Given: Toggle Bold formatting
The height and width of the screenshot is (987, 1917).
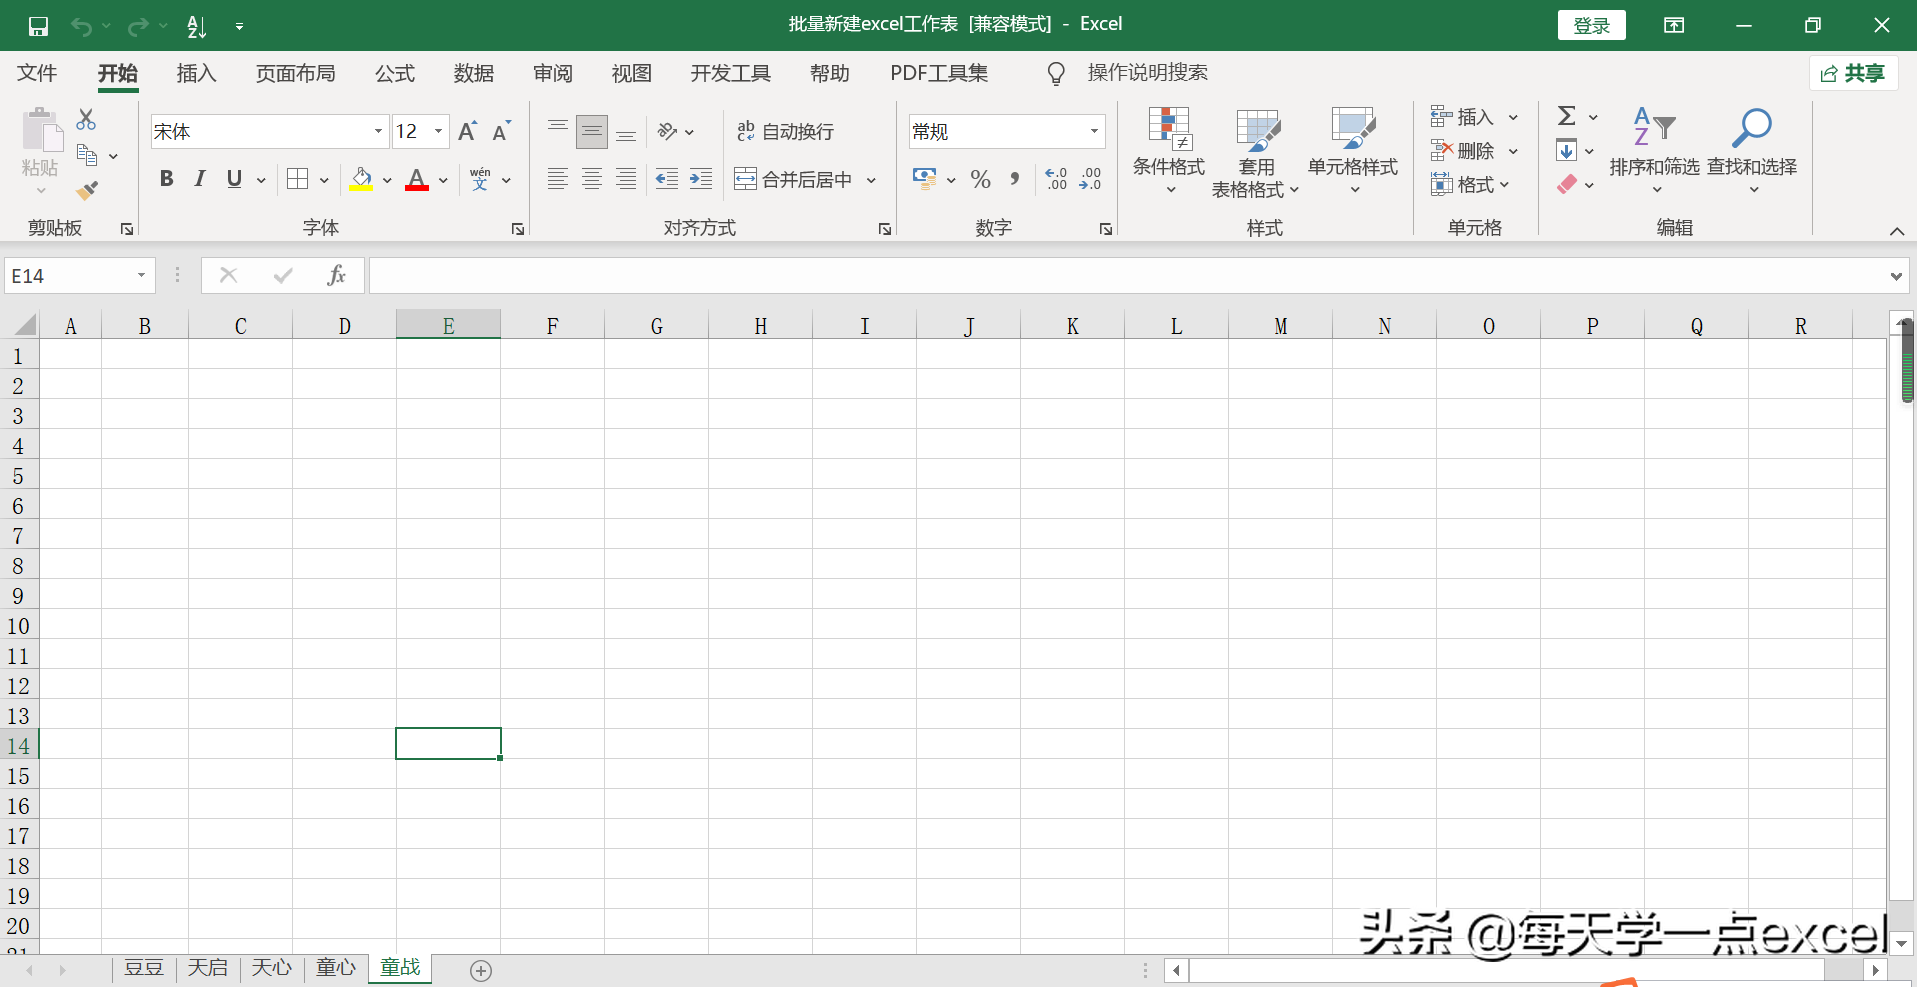Looking at the screenshot, I should click(x=167, y=179).
